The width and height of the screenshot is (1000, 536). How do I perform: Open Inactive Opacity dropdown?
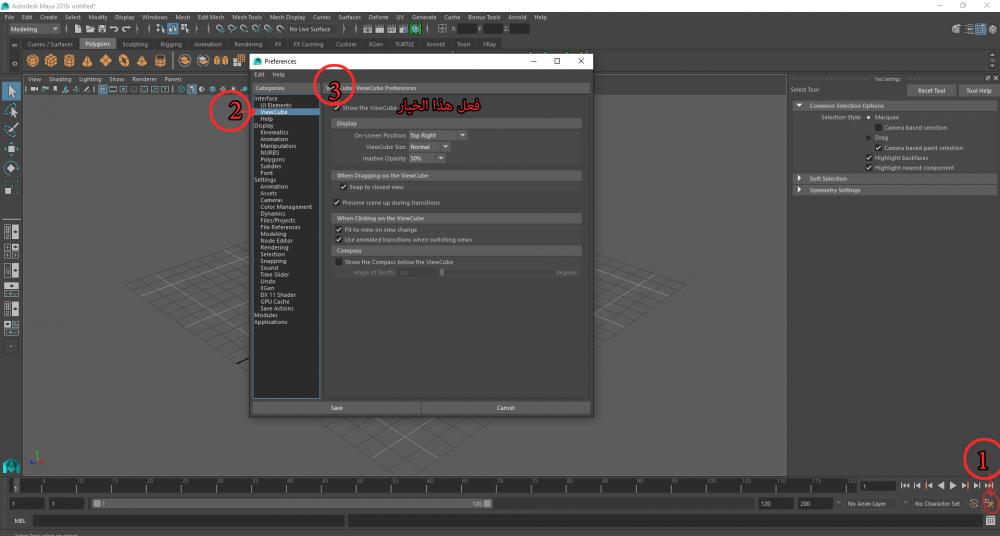(427, 158)
